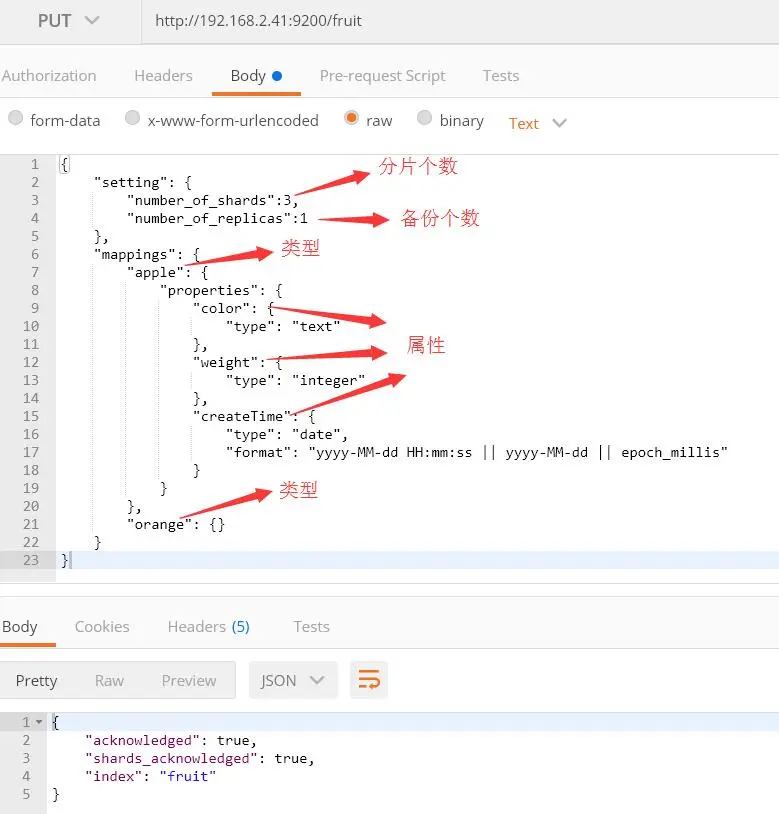Choose the Pretty response view
779x814 pixels.
pyautogui.click(x=36, y=681)
